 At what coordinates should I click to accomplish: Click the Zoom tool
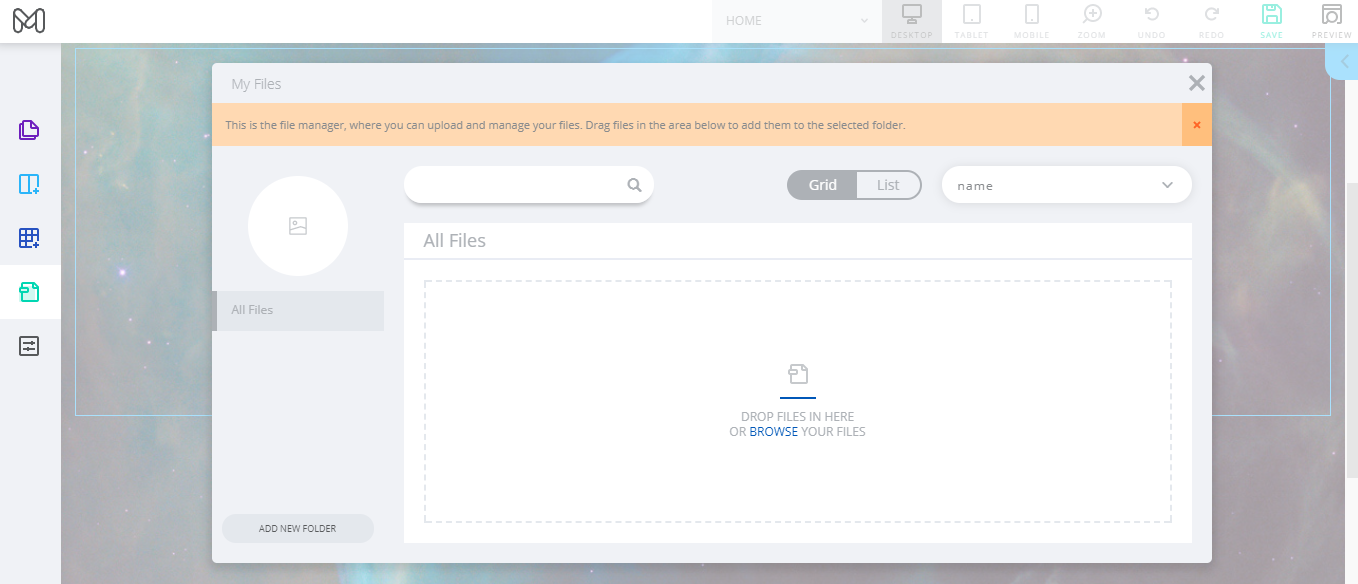(x=1091, y=21)
